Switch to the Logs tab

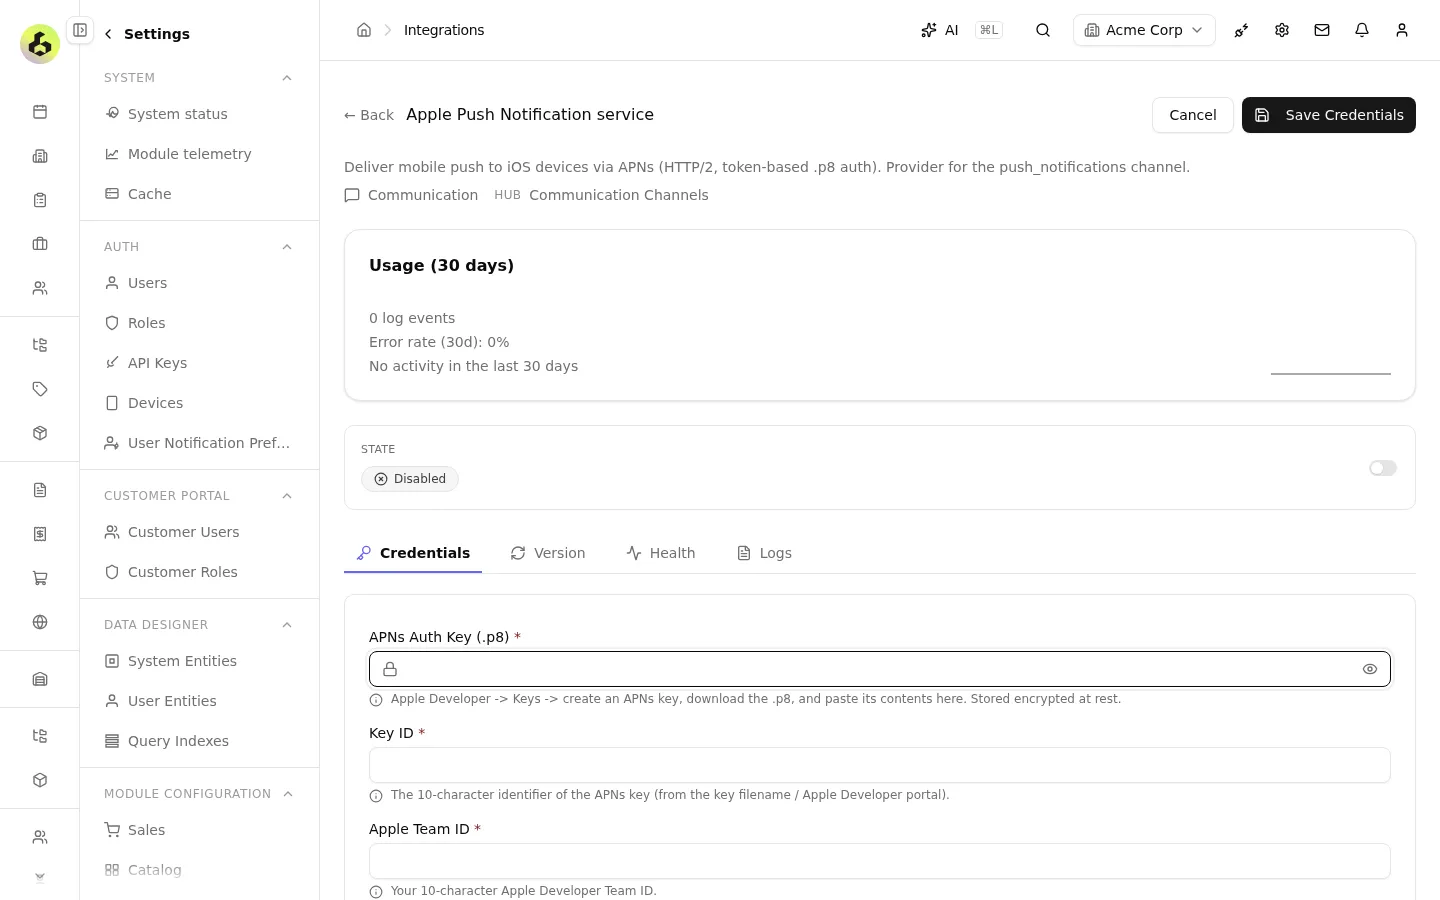[764, 553]
